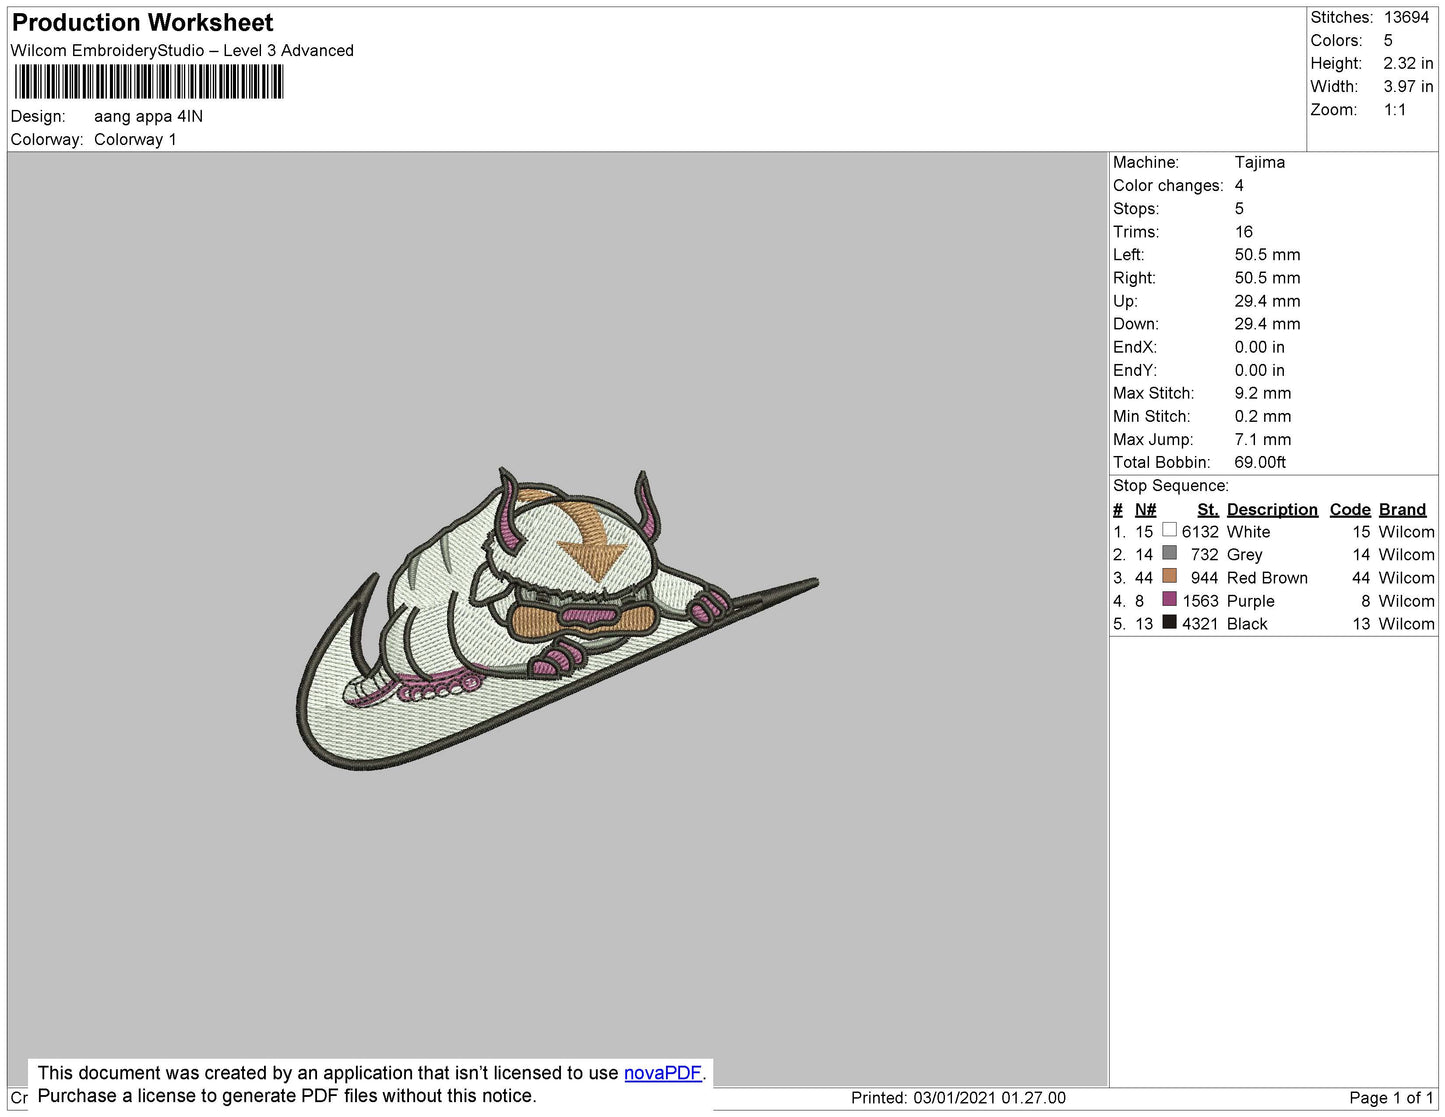Click the Appa embroidery design preview

556,620
